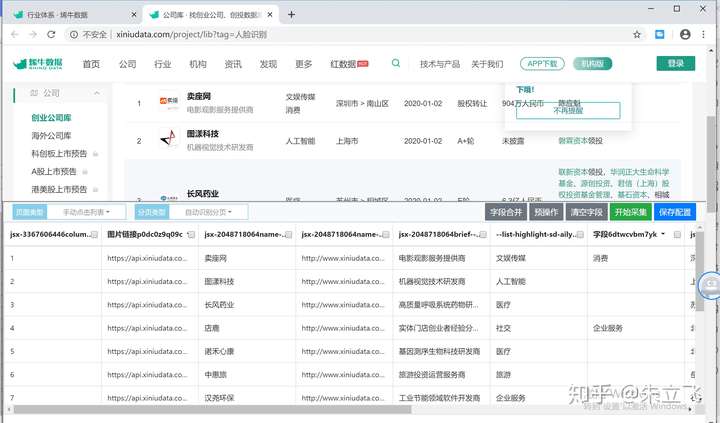The width and height of the screenshot is (720, 423).
Task: Click the blue 保存配置 button
Action: [675, 212]
